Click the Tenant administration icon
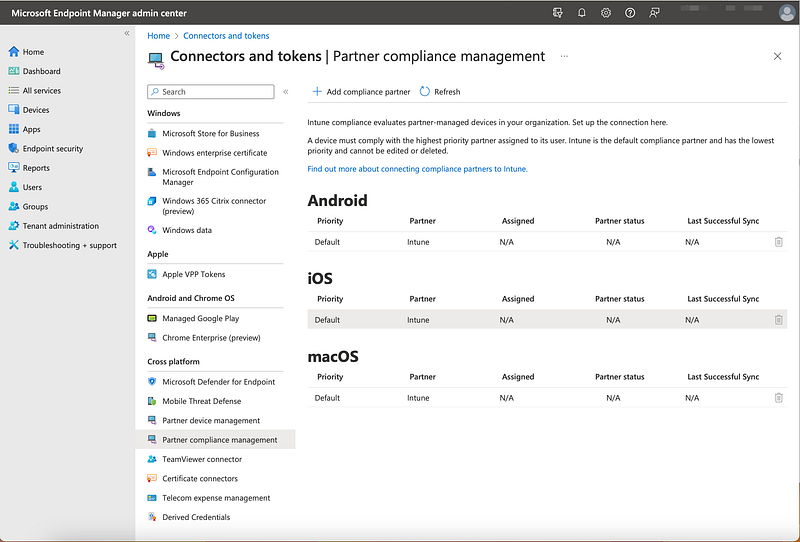Image resolution: width=800 pixels, height=542 pixels. [14, 226]
